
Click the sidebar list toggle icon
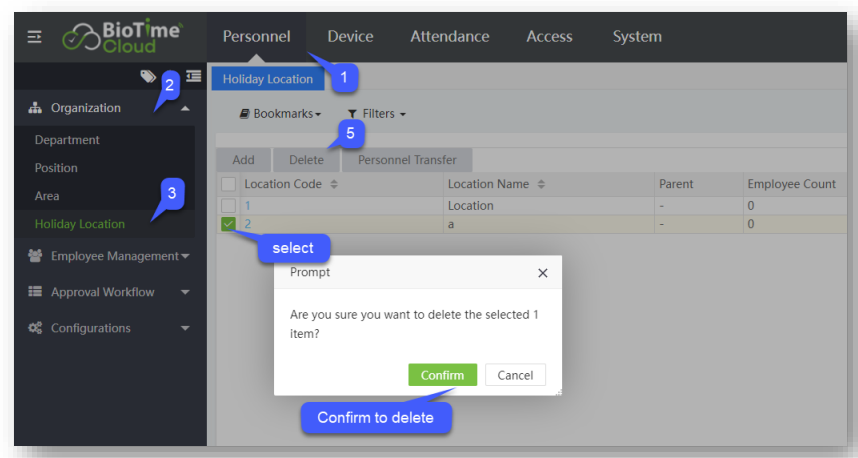coord(193,75)
